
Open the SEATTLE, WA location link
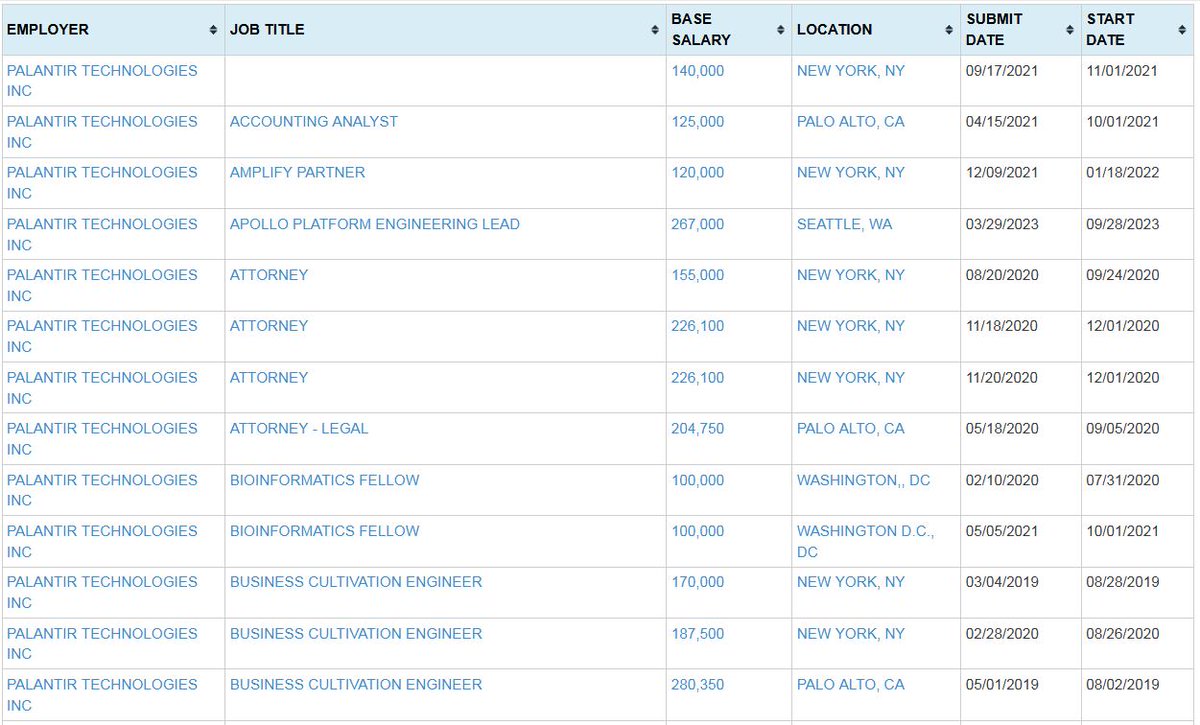pos(845,224)
